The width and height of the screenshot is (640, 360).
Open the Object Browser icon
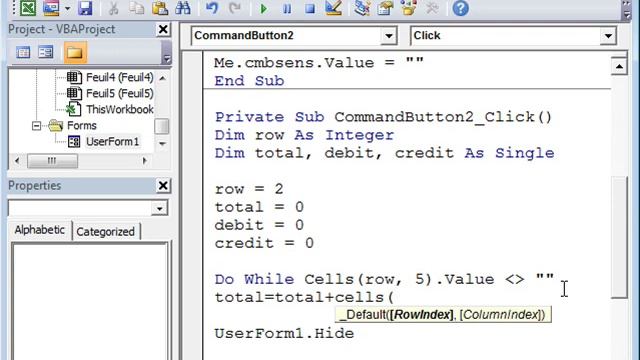408,8
